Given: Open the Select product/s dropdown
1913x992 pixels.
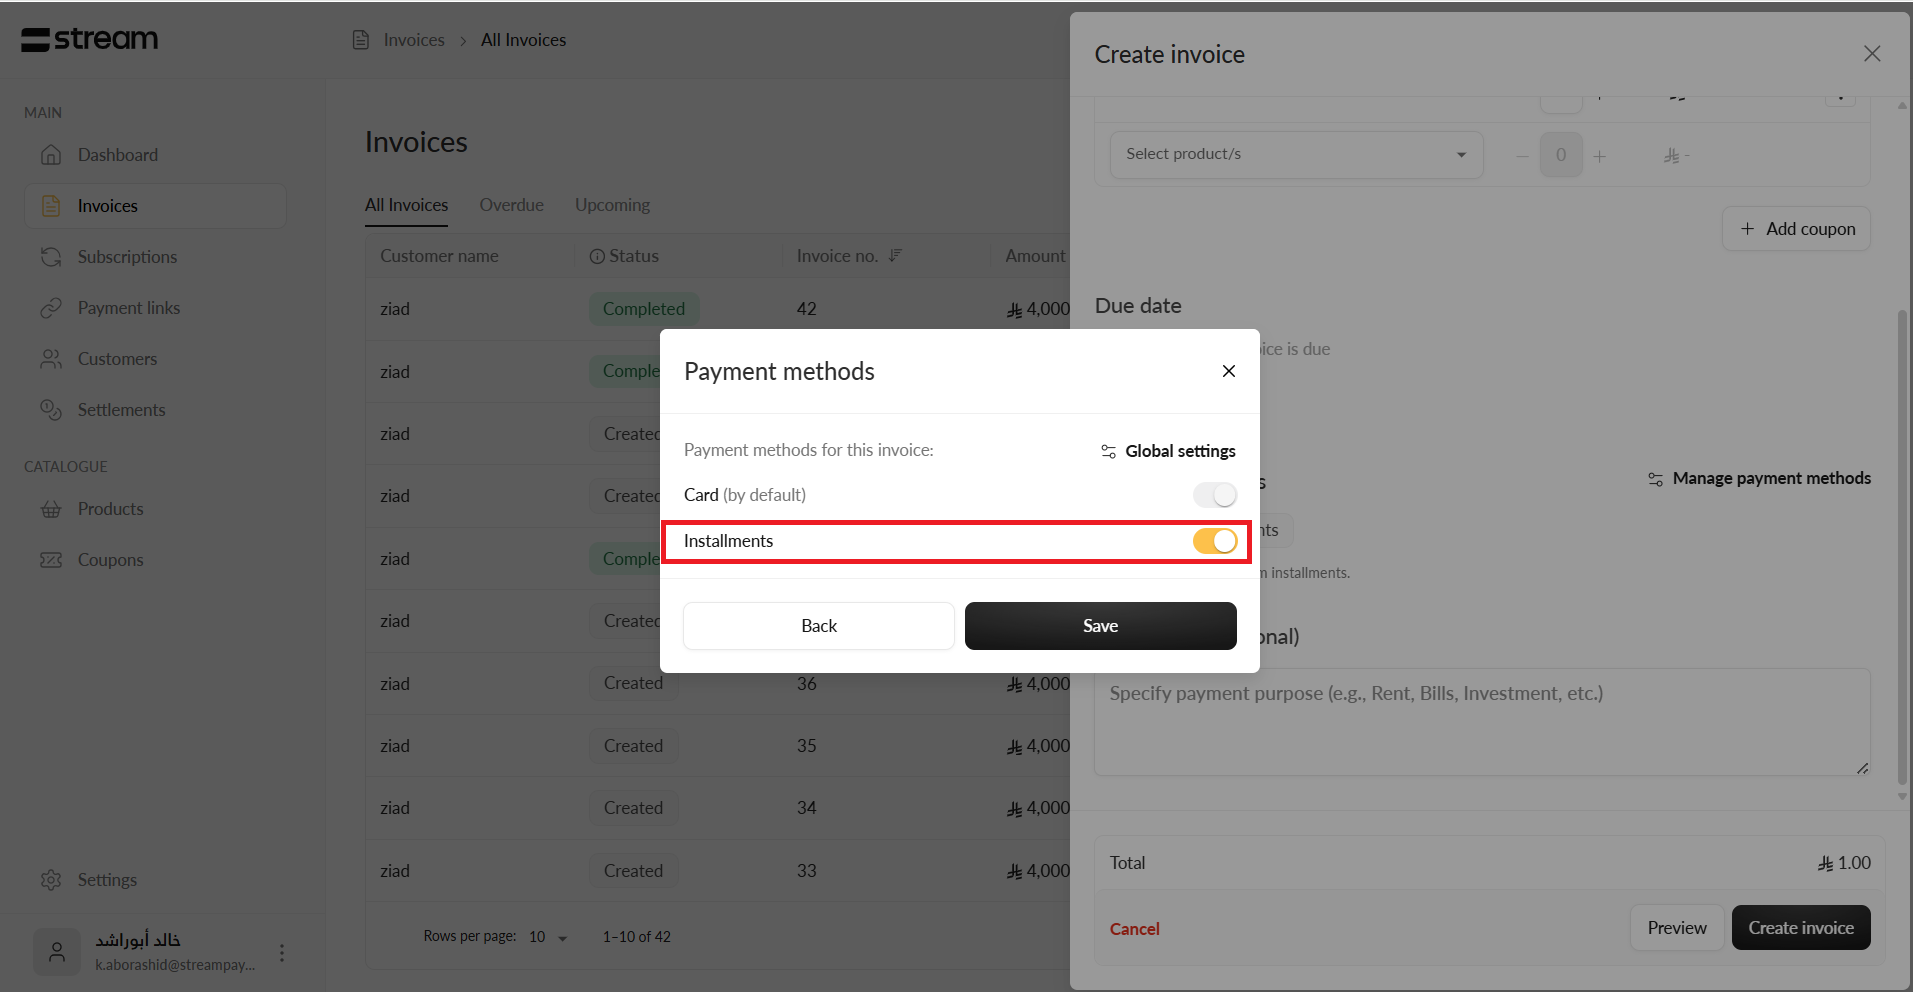Looking at the screenshot, I should click(x=1295, y=154).
